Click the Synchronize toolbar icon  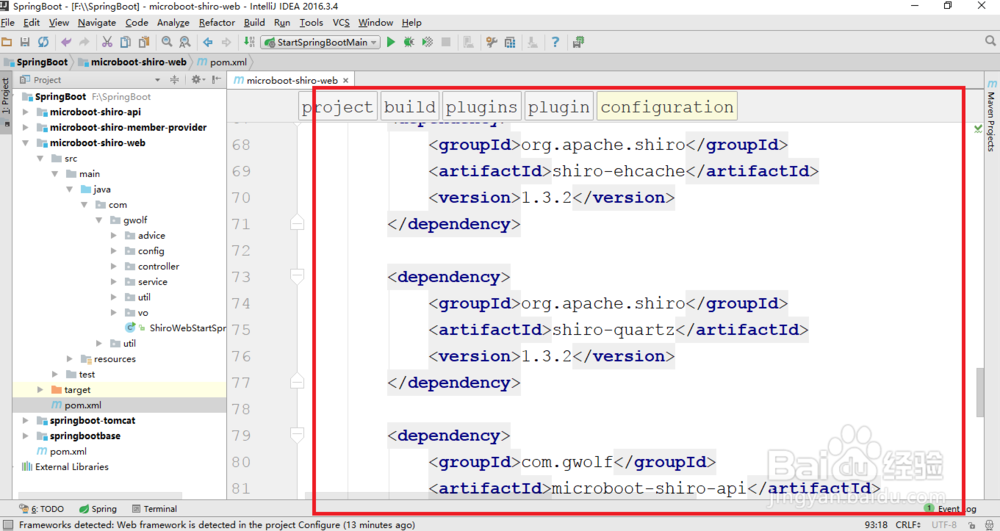[x=43, y=42]
